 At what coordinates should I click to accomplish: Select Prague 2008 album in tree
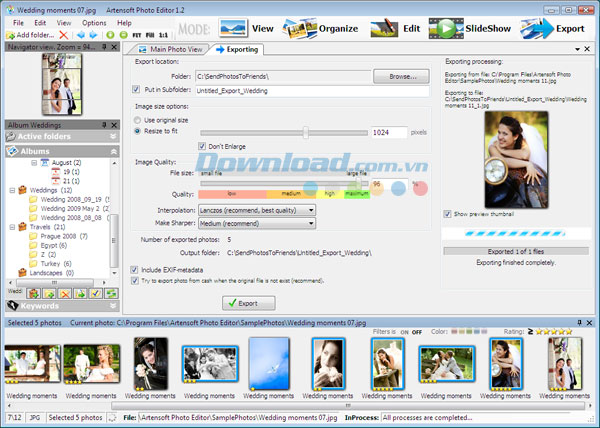point(63,236)
